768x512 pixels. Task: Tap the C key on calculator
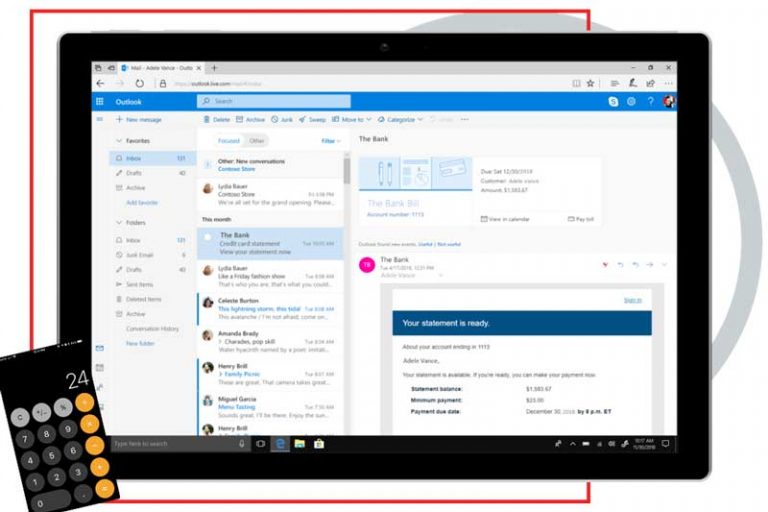pyautogui.click(x=20, y=418)
